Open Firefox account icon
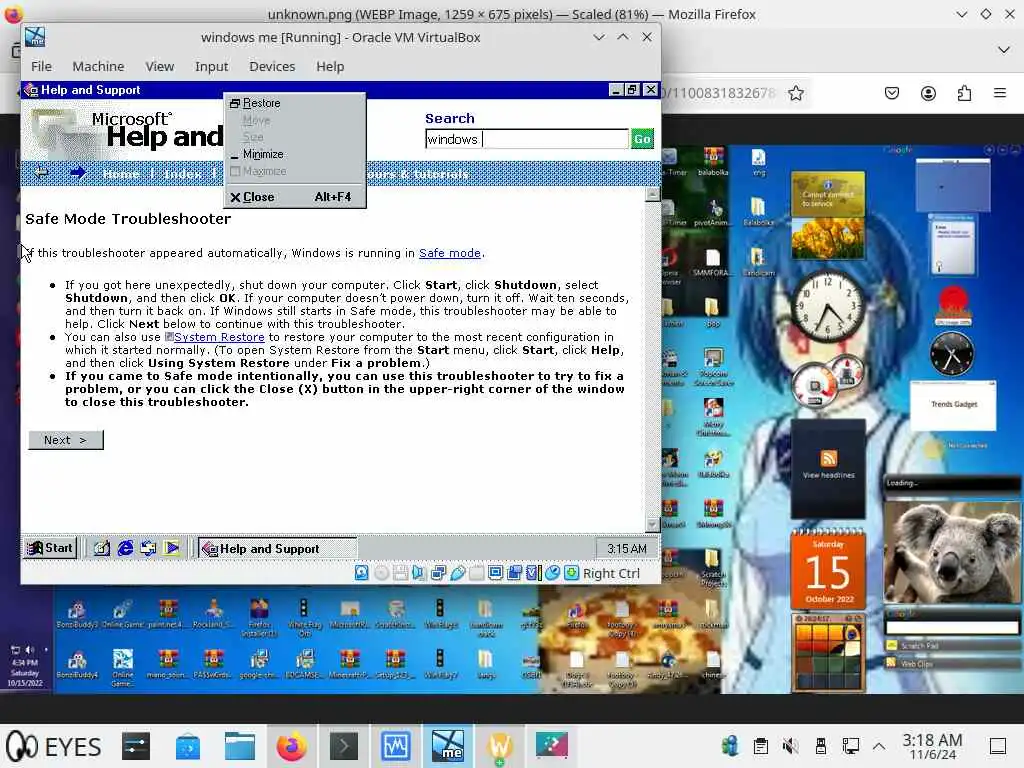This screenshot has height=768, width=1024. 928,93
